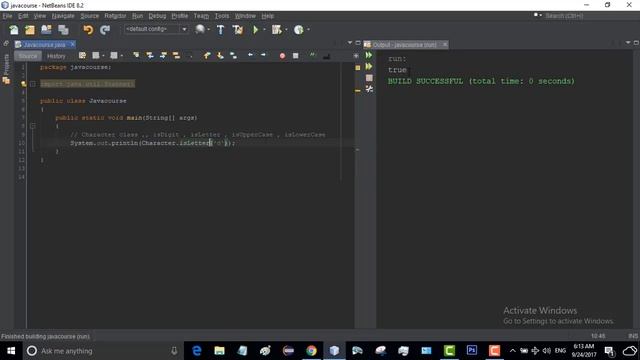
Task: Expand the globe icon dropdown arrow
Action: (x=209, y=30)
